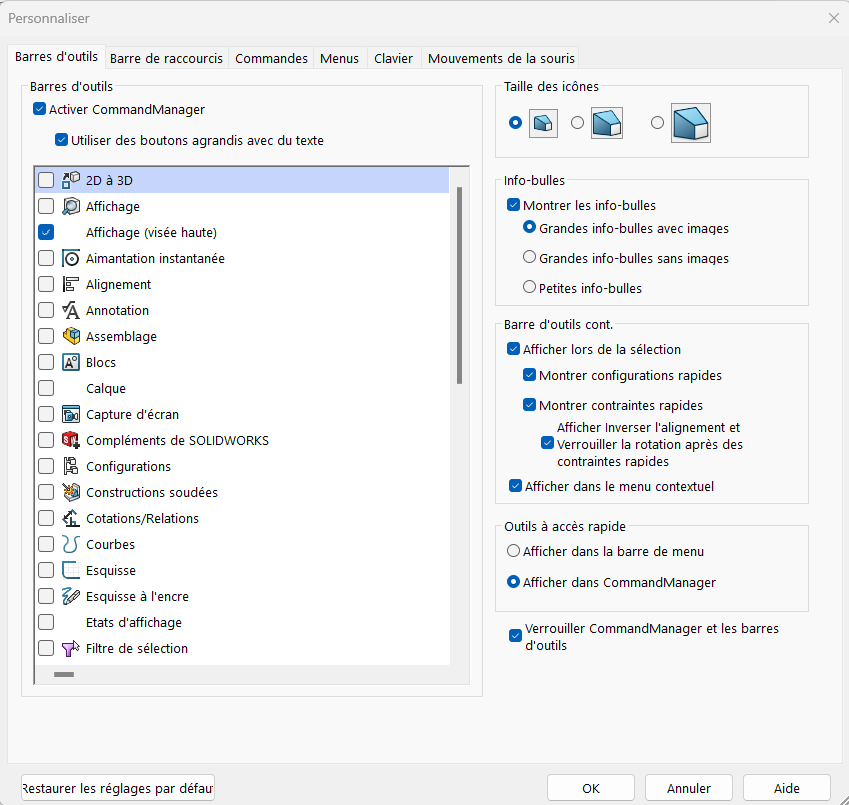Click the Compléments de SOLIDWORKS icon
Image resolution: width=849 pixels, height=805 pixels.
click(x=71, y=440)
